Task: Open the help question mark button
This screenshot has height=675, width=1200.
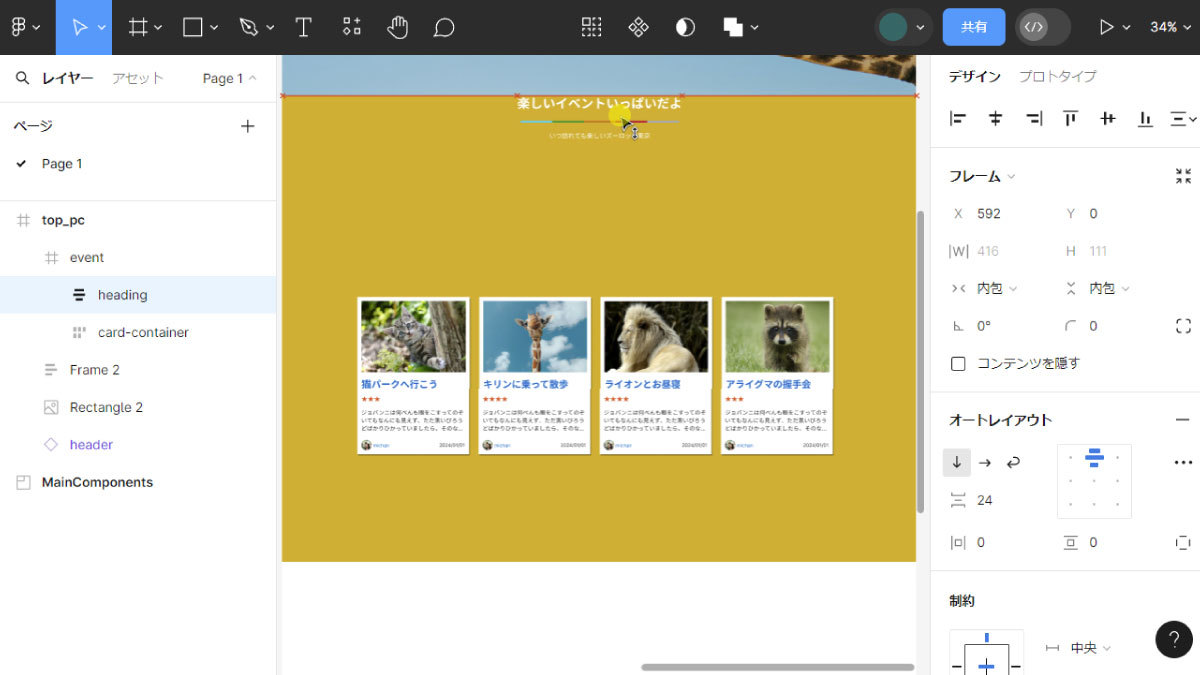Action: coord(1174,639)
